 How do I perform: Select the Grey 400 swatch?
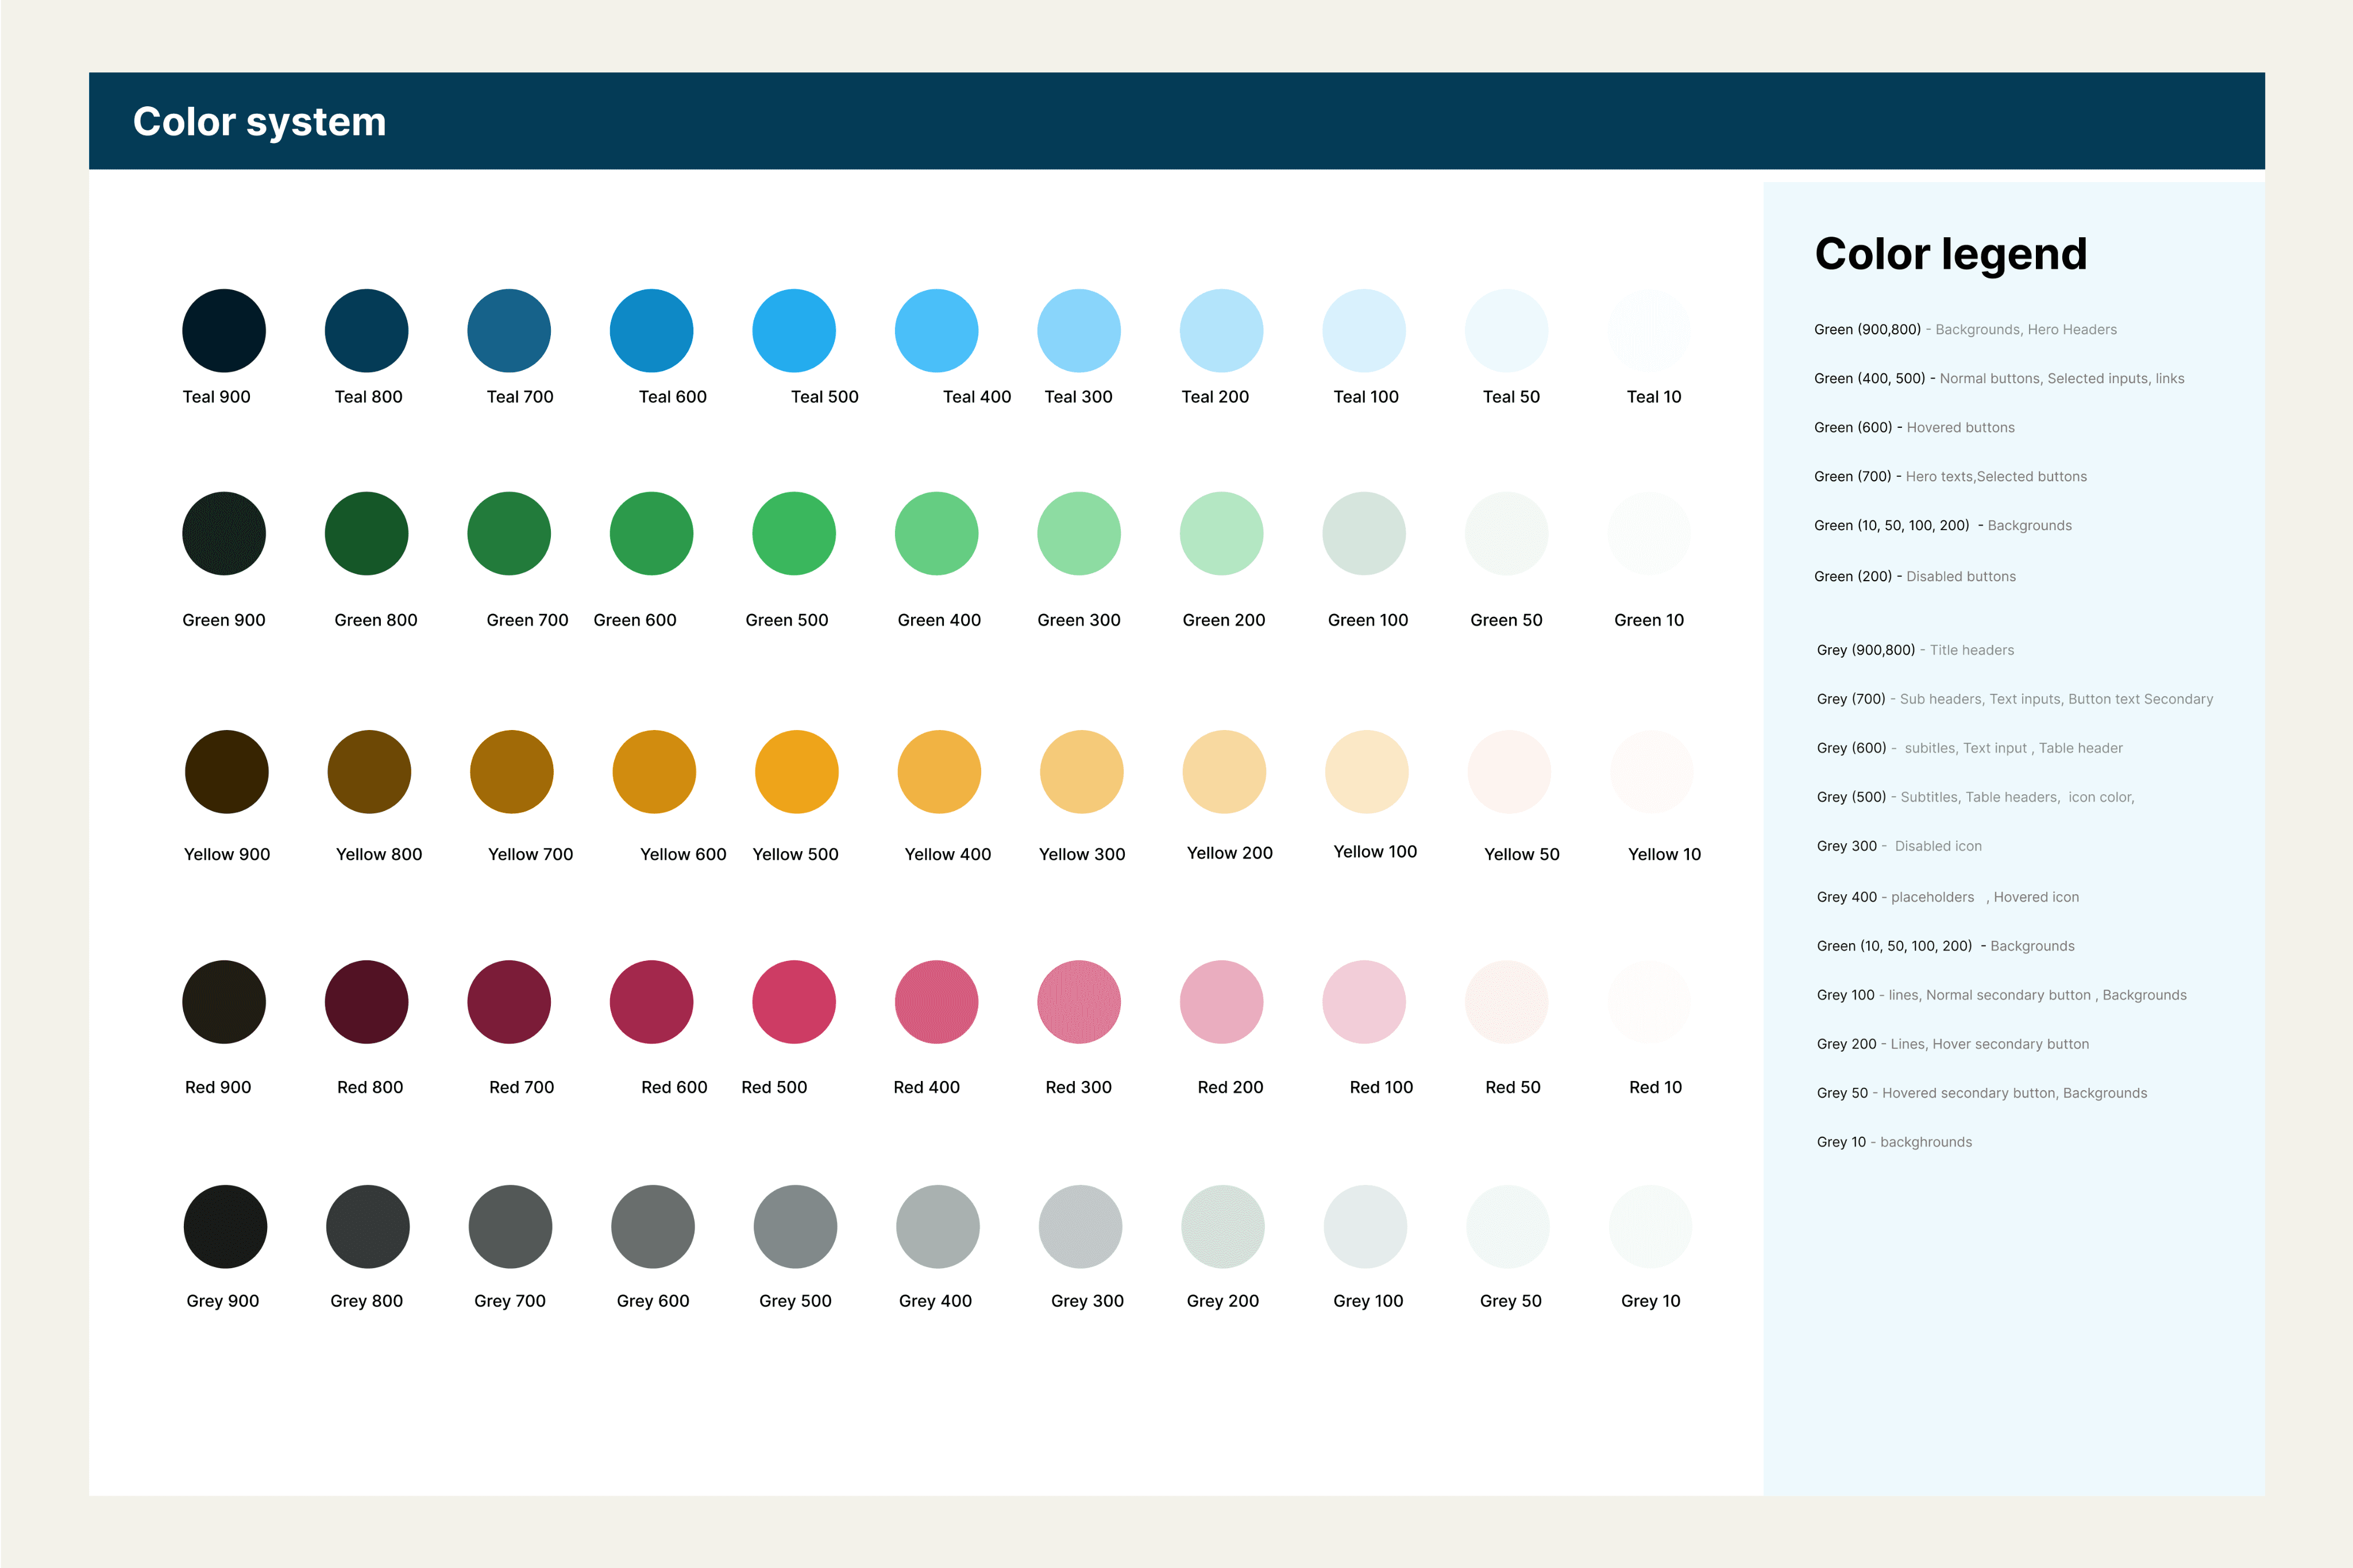coord(937,1227)
